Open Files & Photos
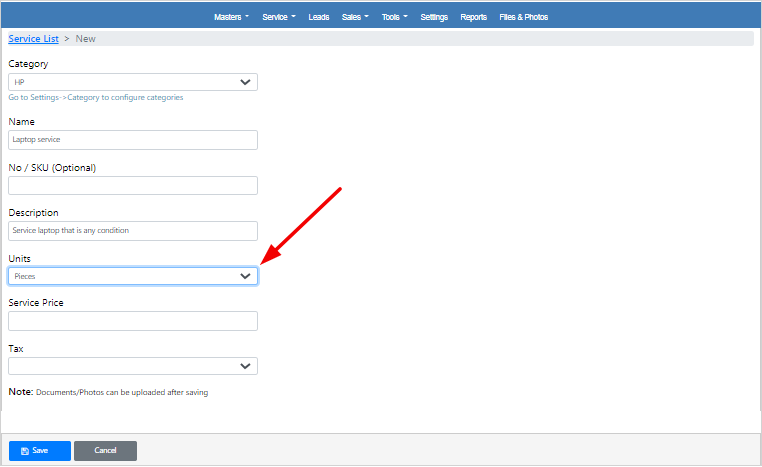The image size is (762, 467). (x=523, y=17)
